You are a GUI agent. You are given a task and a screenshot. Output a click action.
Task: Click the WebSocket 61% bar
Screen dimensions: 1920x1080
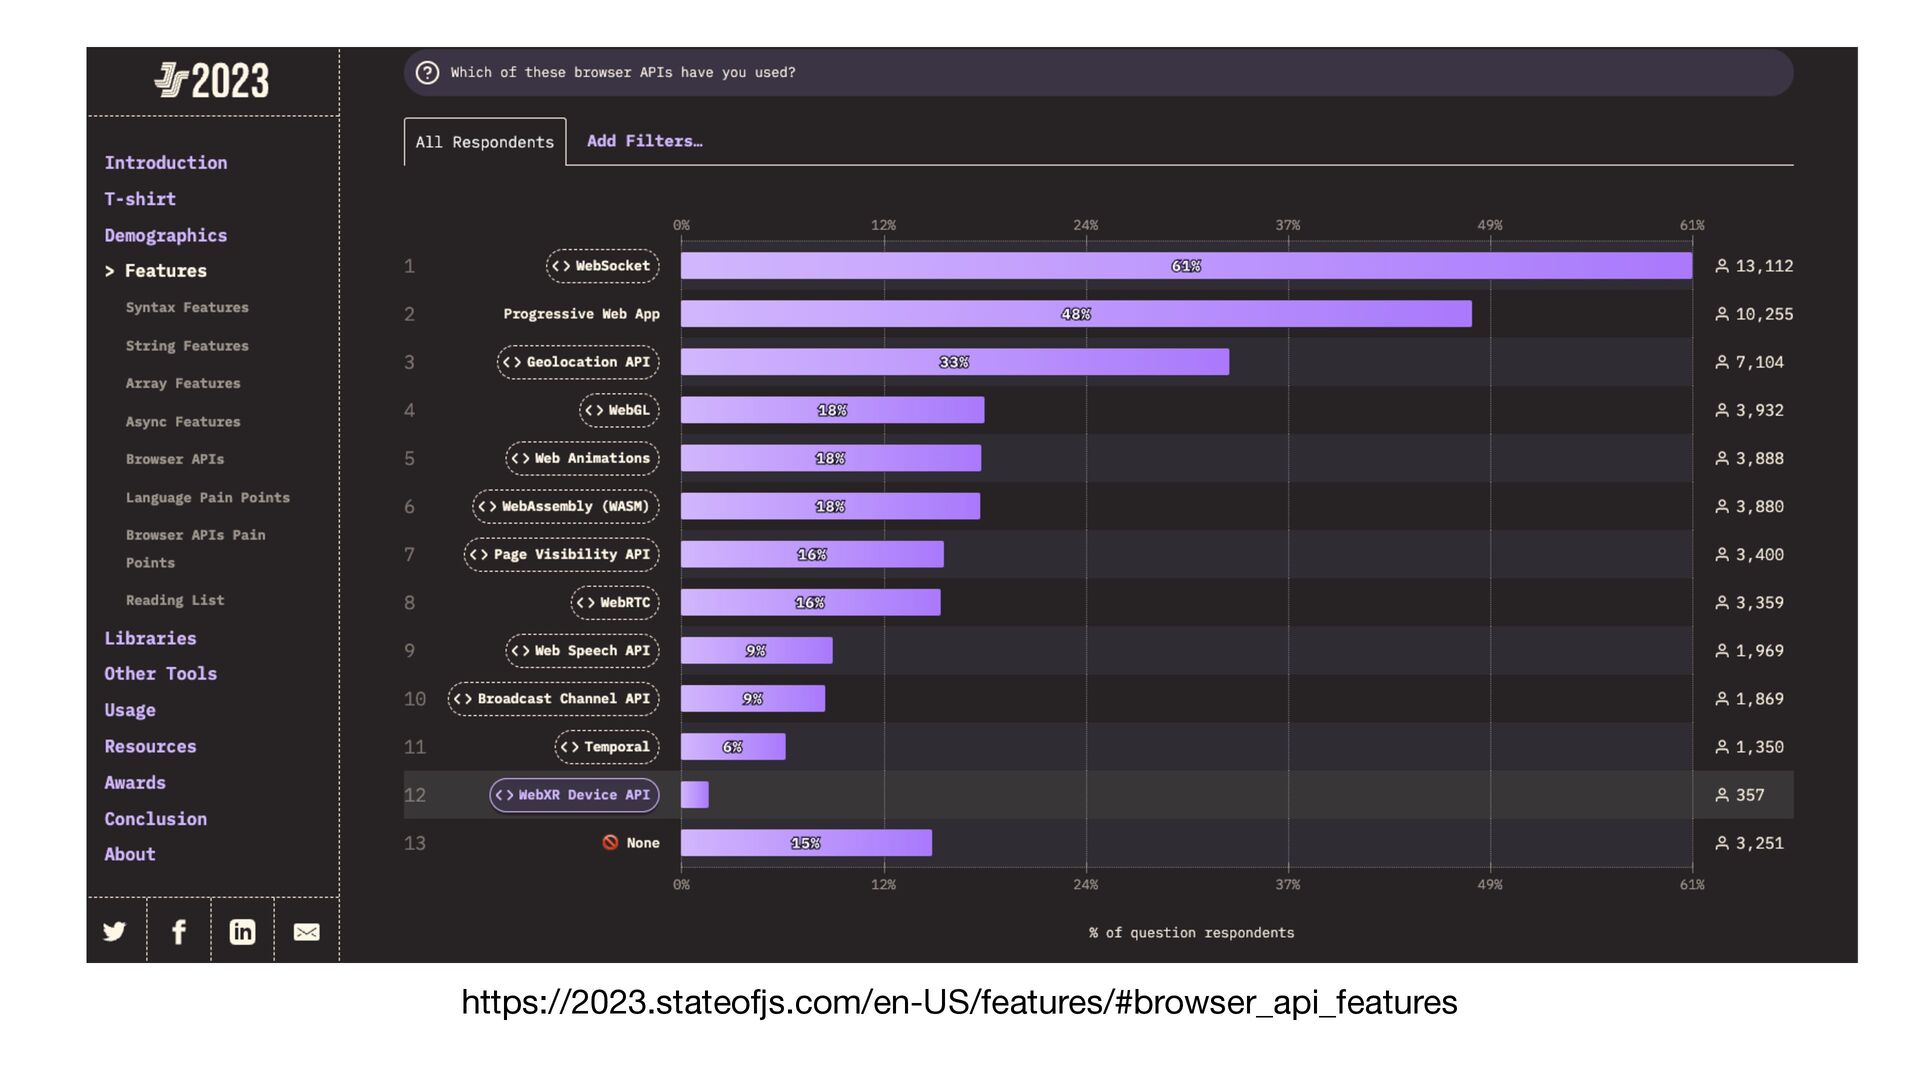click(1186, 266)
